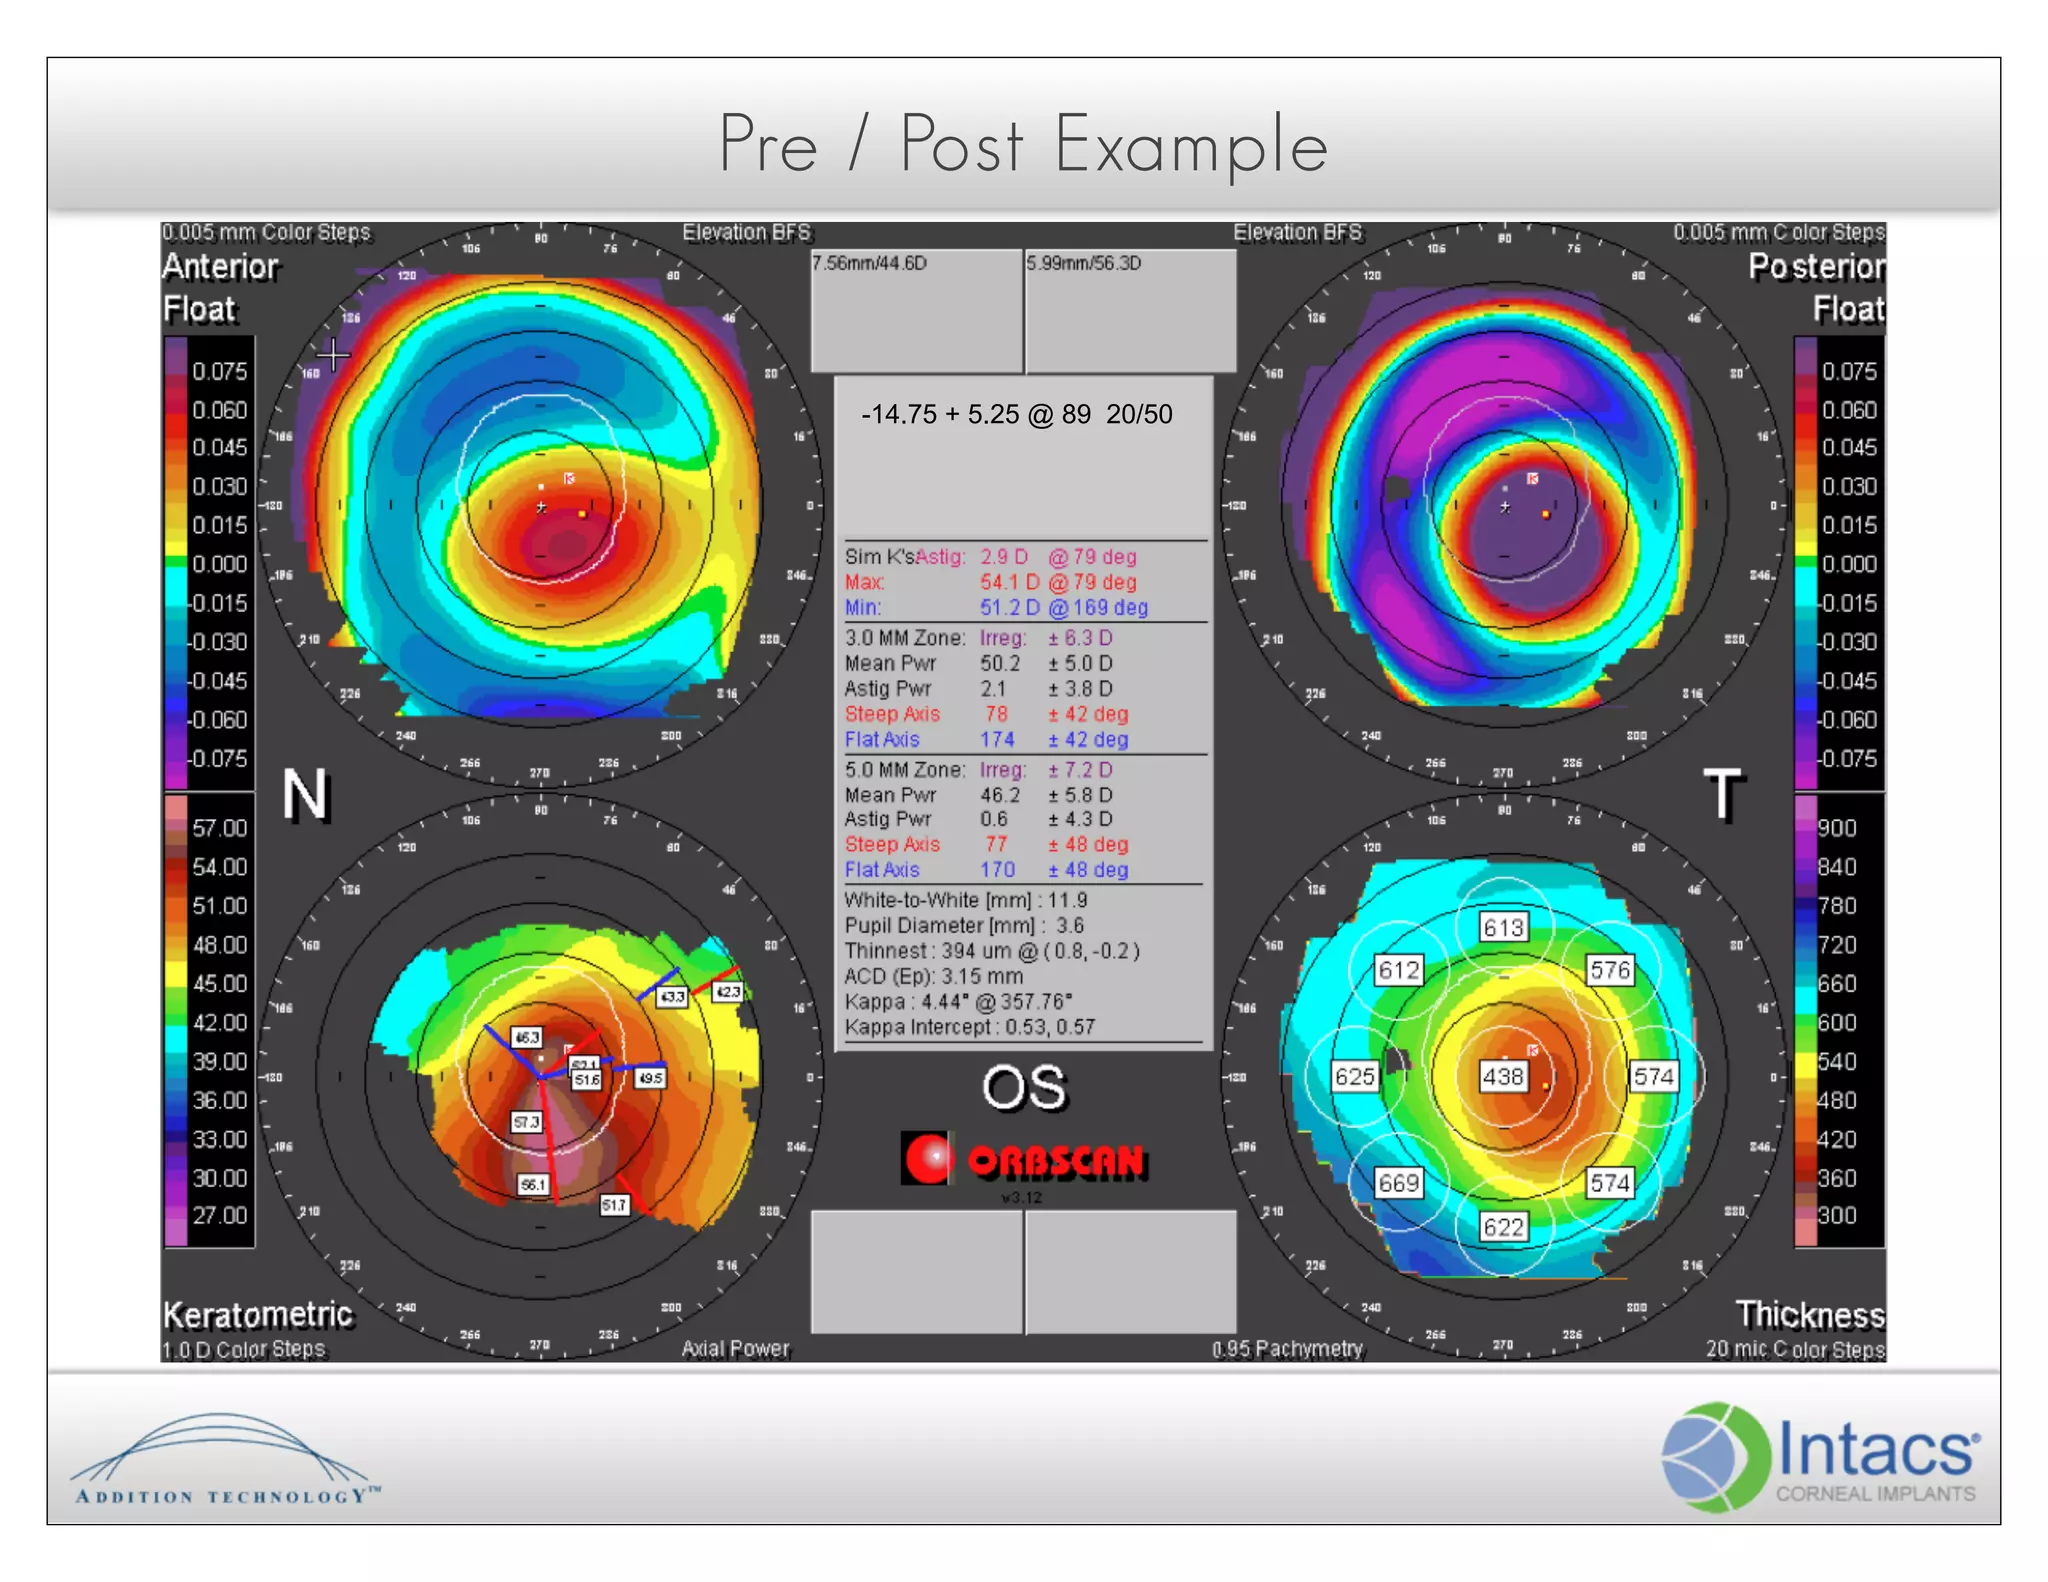Select the 613 thickness value circle

click(1503, 928)
